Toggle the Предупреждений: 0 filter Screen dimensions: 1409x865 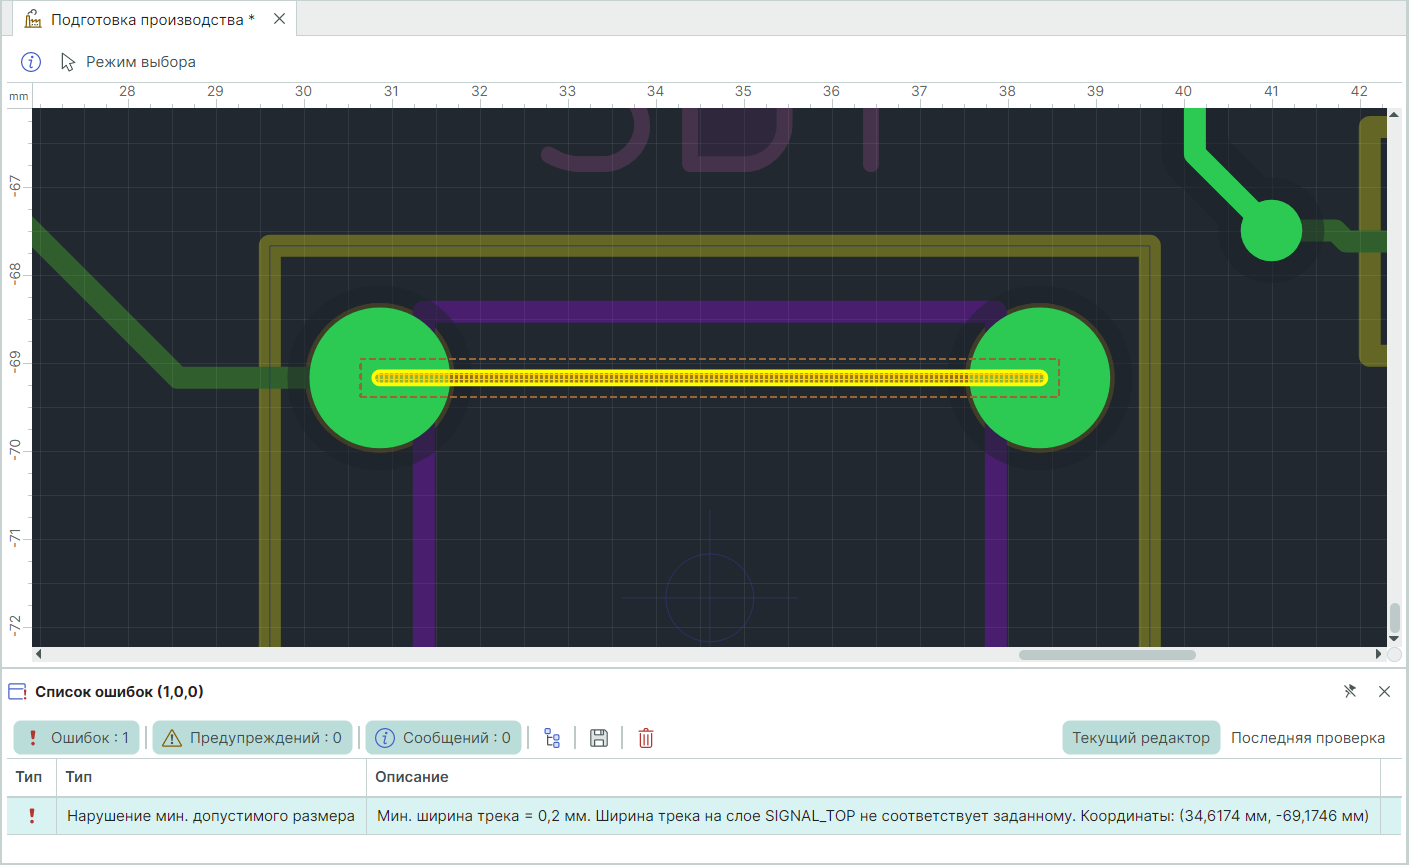tap(252, 738)
